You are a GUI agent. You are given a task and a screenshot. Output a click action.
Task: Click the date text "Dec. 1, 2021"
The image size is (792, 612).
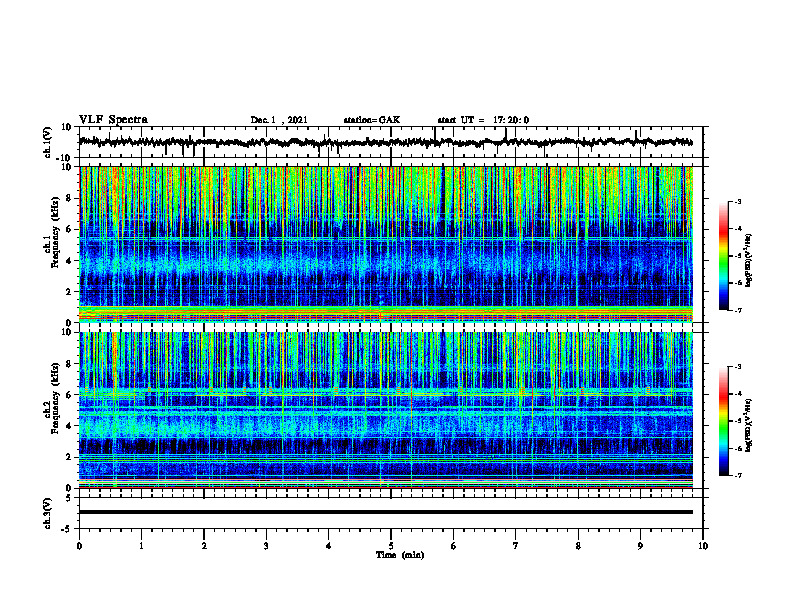coord(279,120)
